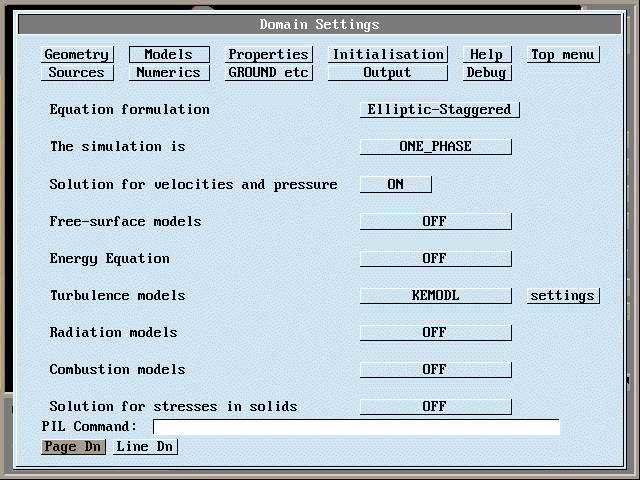Select the Sources panel button

77,73
